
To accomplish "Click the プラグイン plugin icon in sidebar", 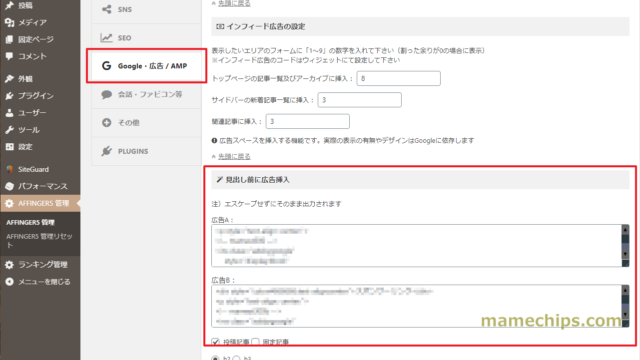I will tap(9, 96).
